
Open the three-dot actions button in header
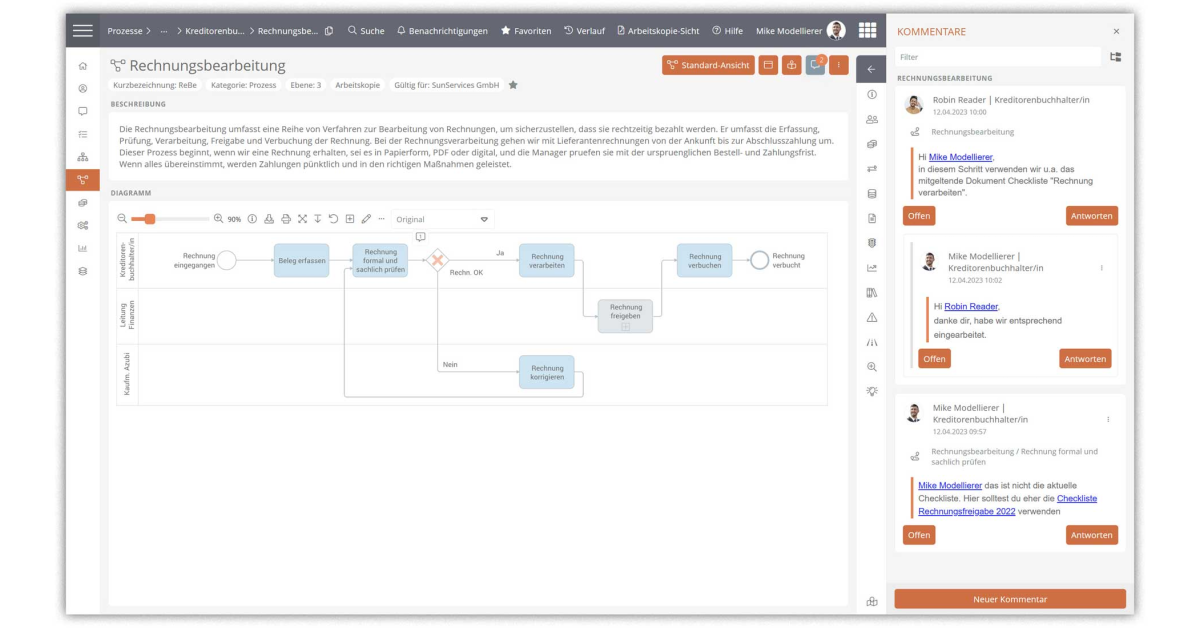838,65
